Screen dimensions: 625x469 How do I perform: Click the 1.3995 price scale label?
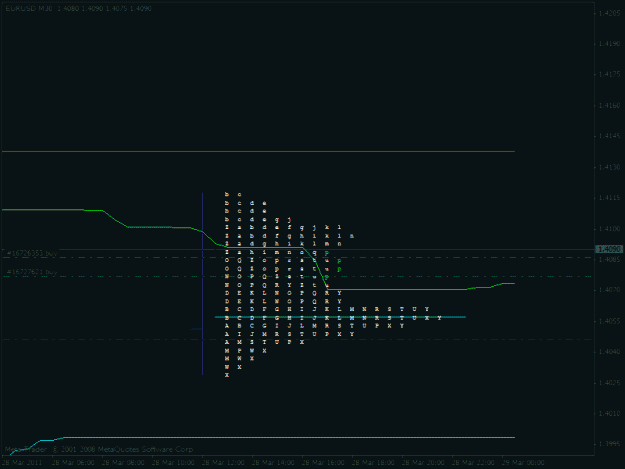tap(609, 444)
